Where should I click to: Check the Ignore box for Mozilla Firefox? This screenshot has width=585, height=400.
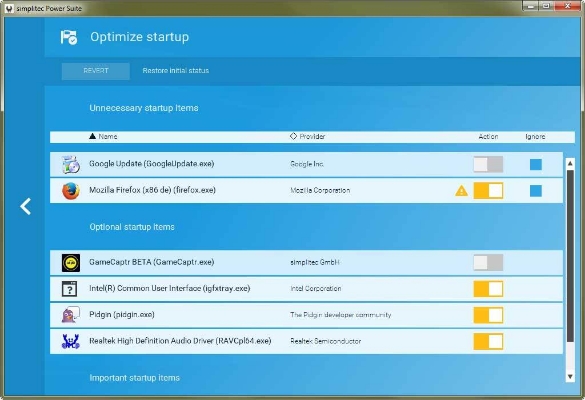(536, 191)
